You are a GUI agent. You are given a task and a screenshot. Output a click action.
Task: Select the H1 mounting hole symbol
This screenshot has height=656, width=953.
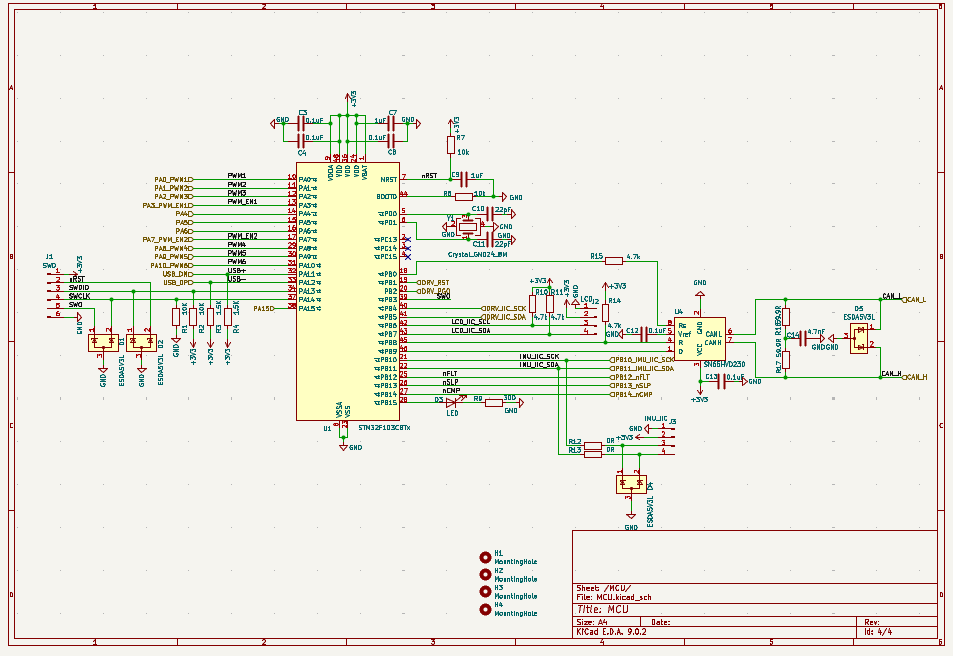(x=486, y=556)
